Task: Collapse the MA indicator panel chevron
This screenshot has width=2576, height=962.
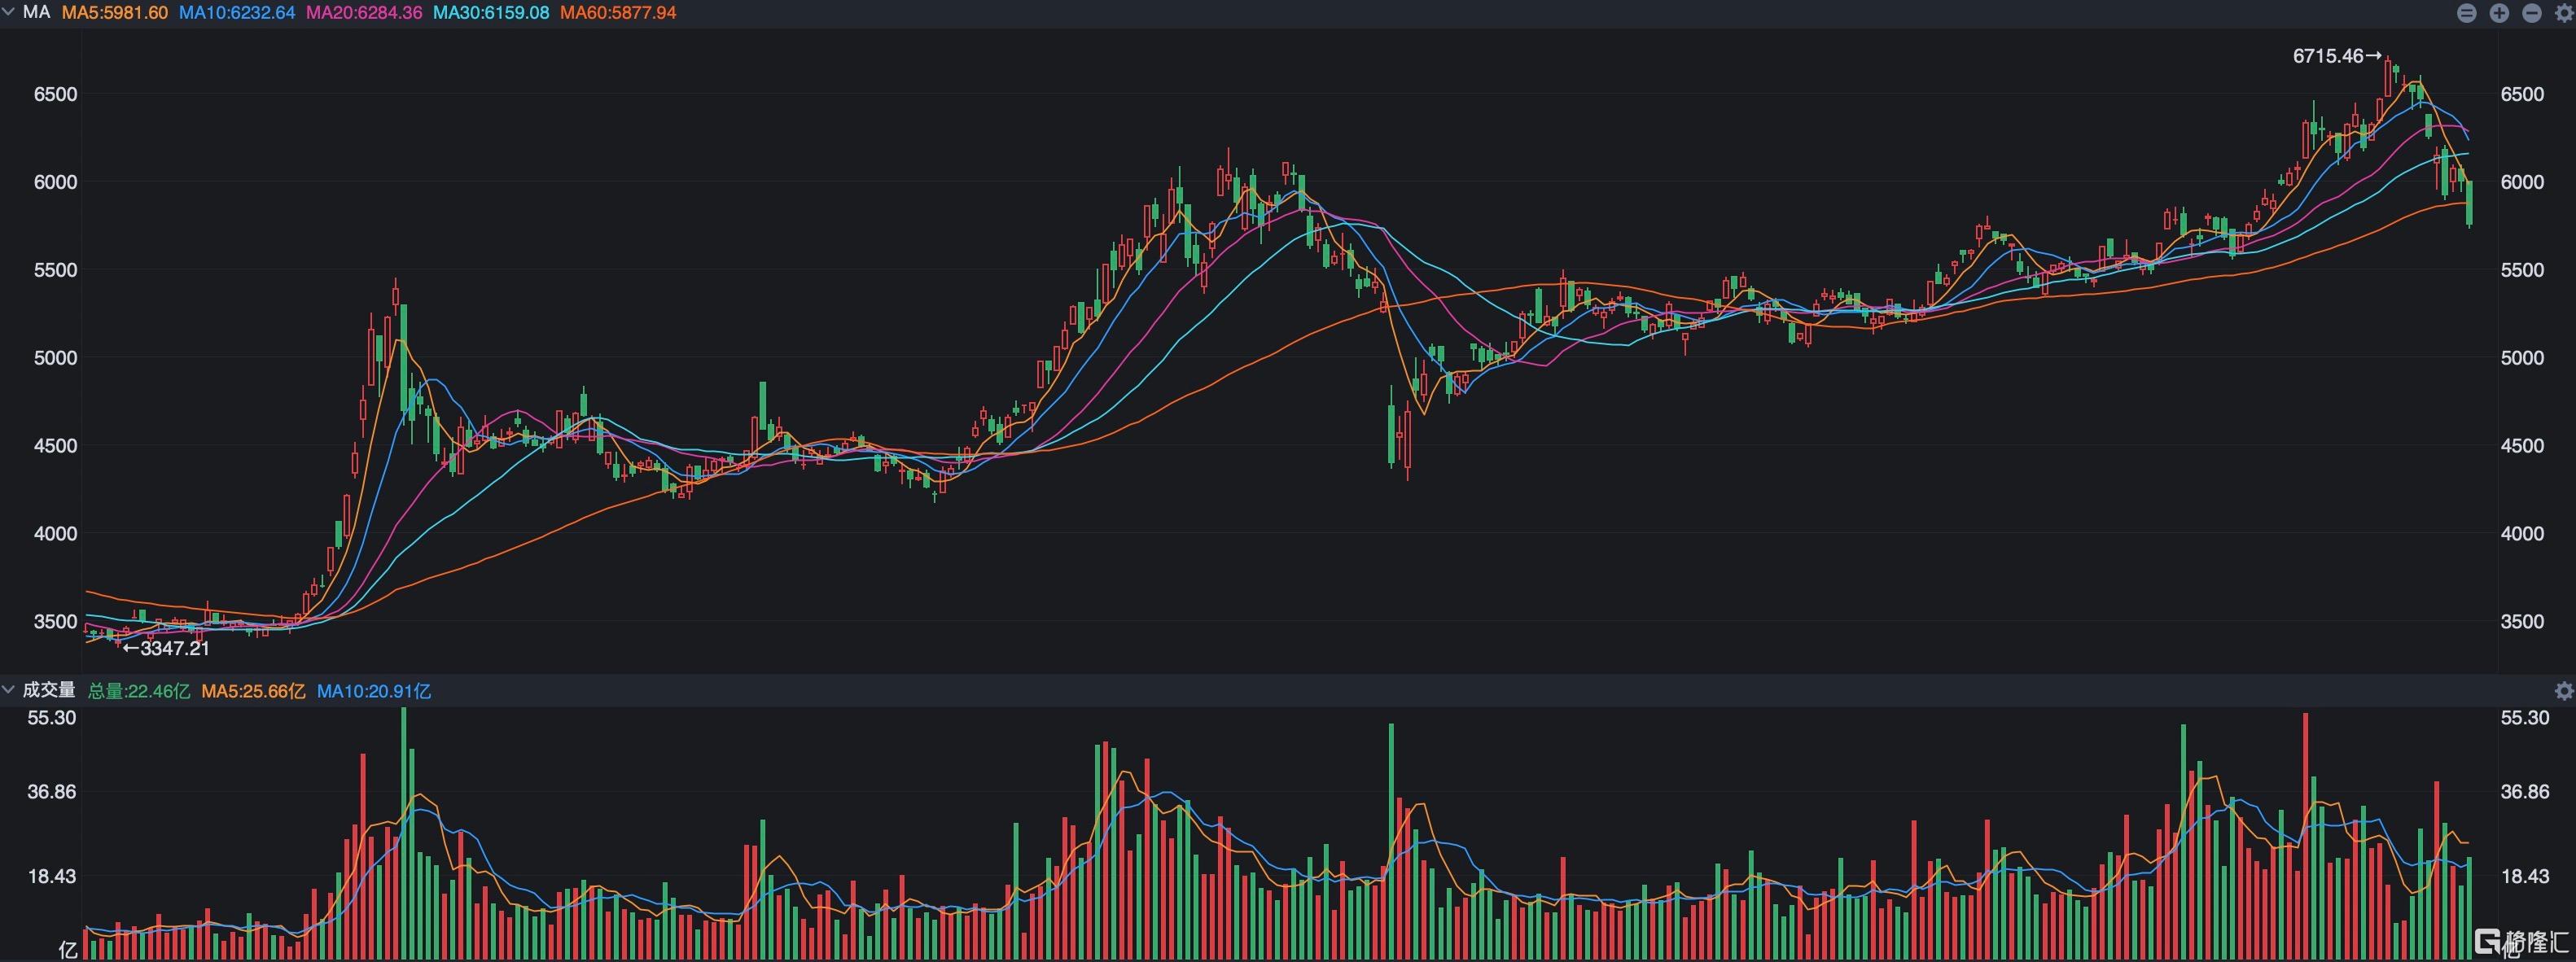Action: 9,12
